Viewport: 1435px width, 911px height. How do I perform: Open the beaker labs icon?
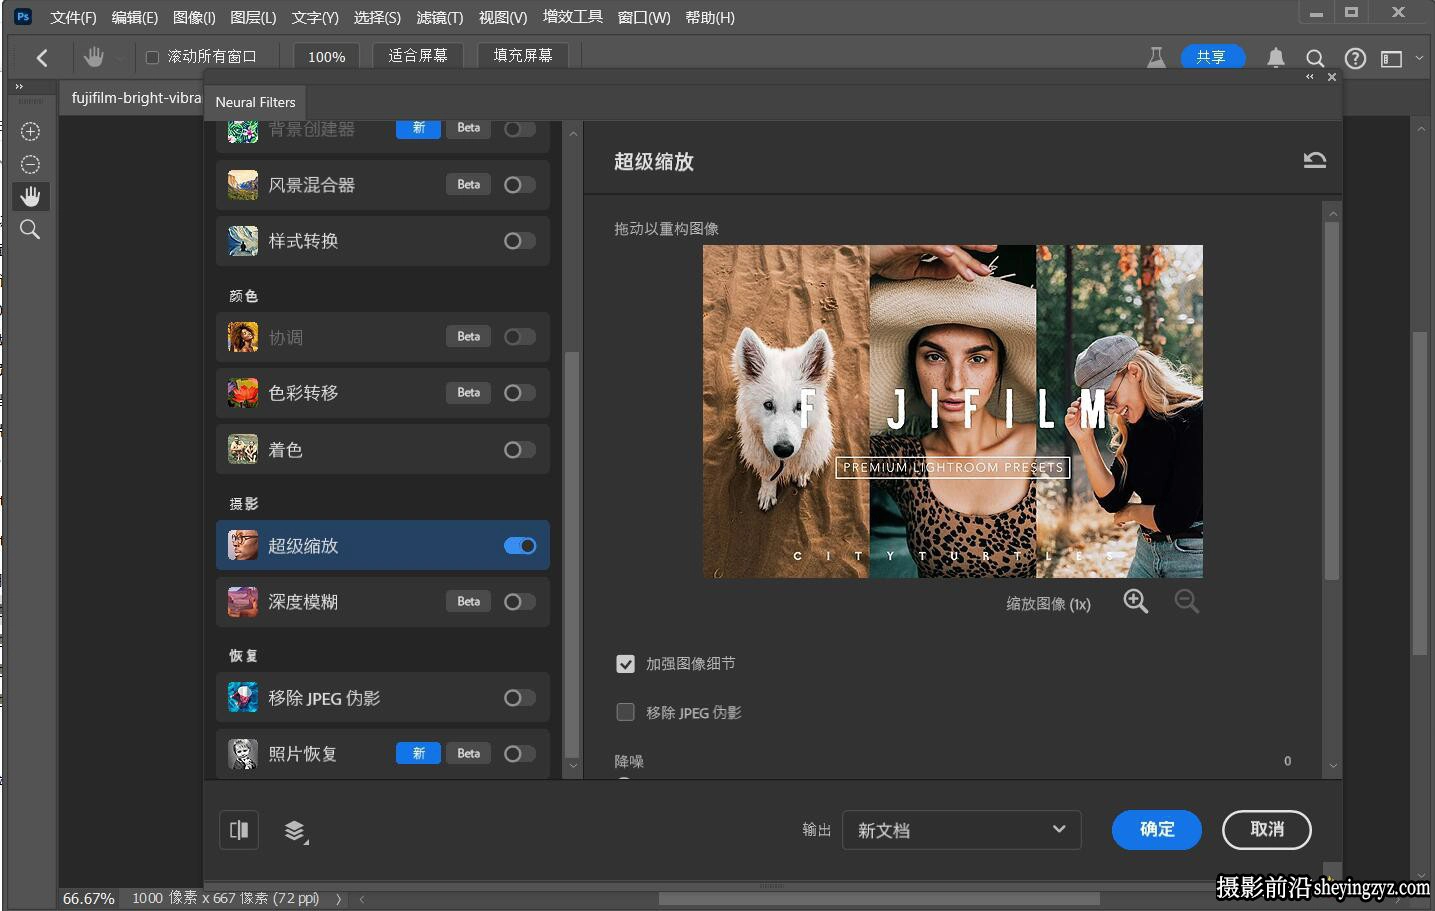tap(1156, 58)
